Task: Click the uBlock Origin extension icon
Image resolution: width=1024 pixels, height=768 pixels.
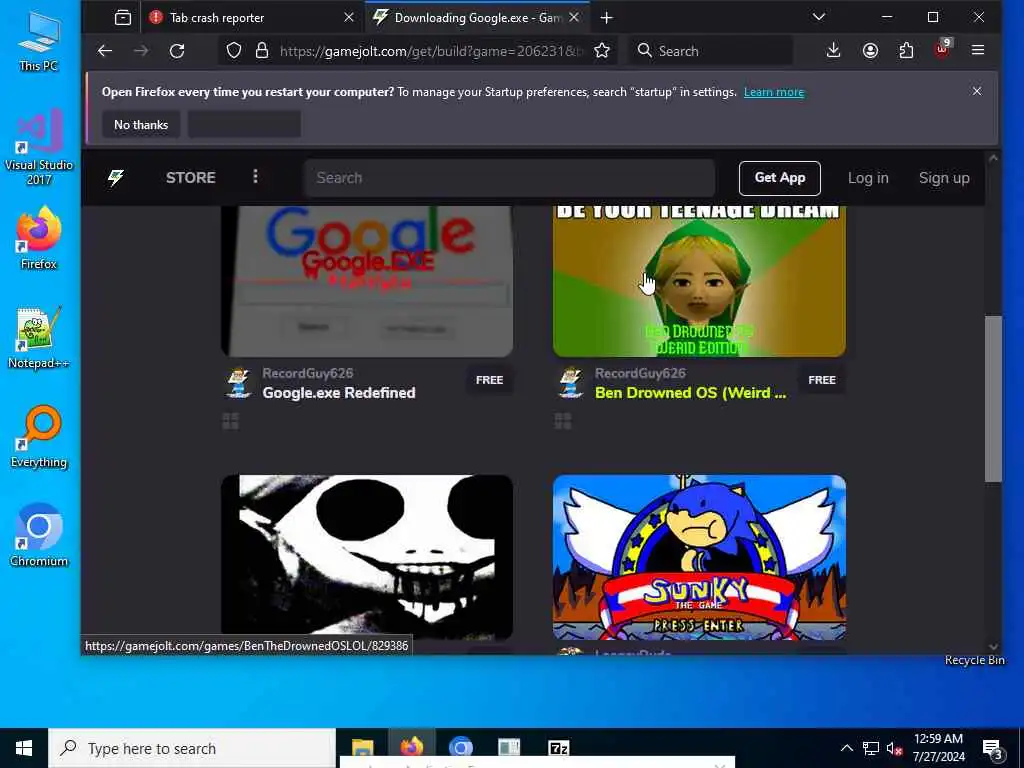Action: [942, 50]
